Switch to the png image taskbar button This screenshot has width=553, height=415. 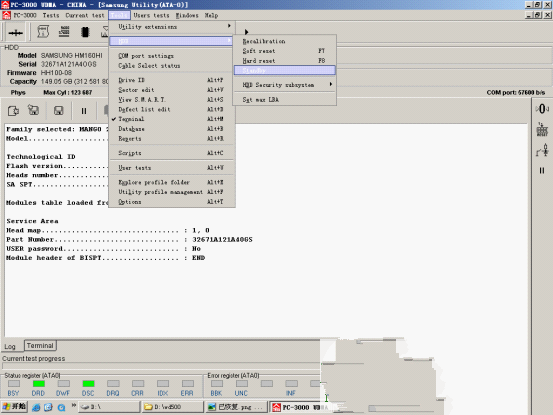coord(237,407)
